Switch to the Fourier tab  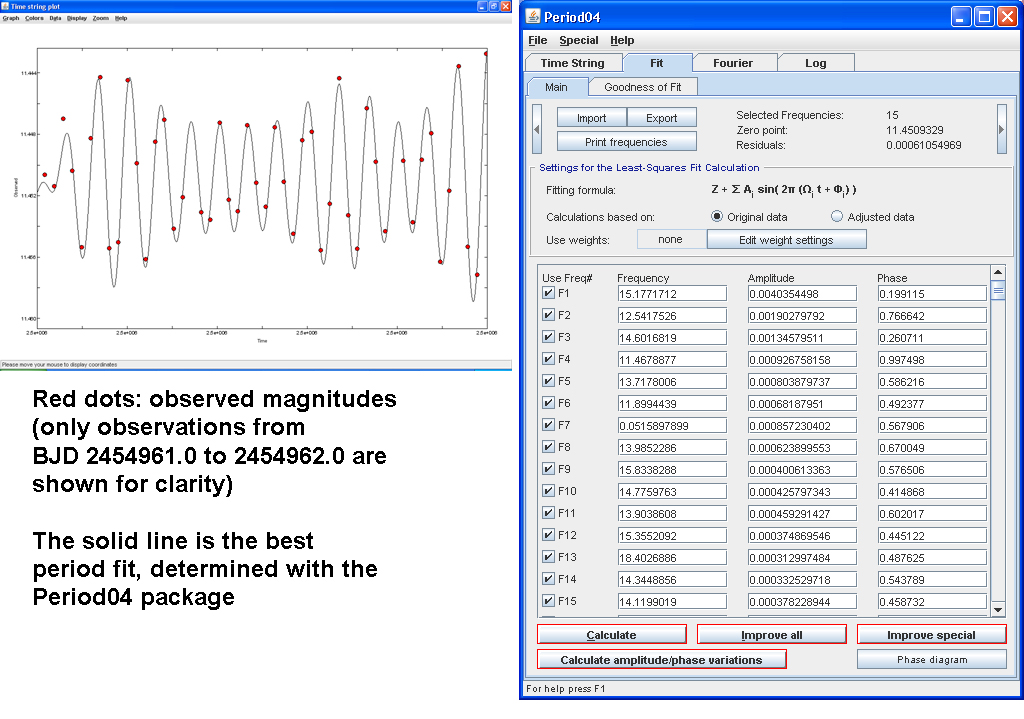(733, 63)
